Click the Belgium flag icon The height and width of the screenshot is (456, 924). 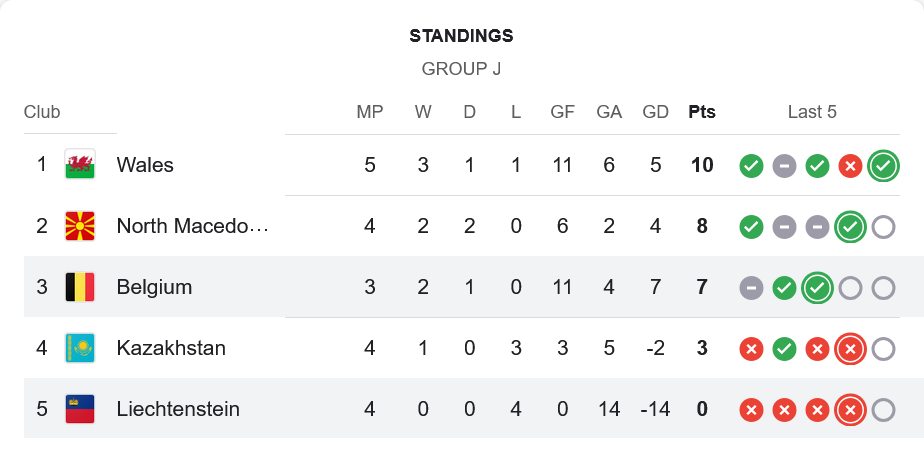[x=80, y=287]
